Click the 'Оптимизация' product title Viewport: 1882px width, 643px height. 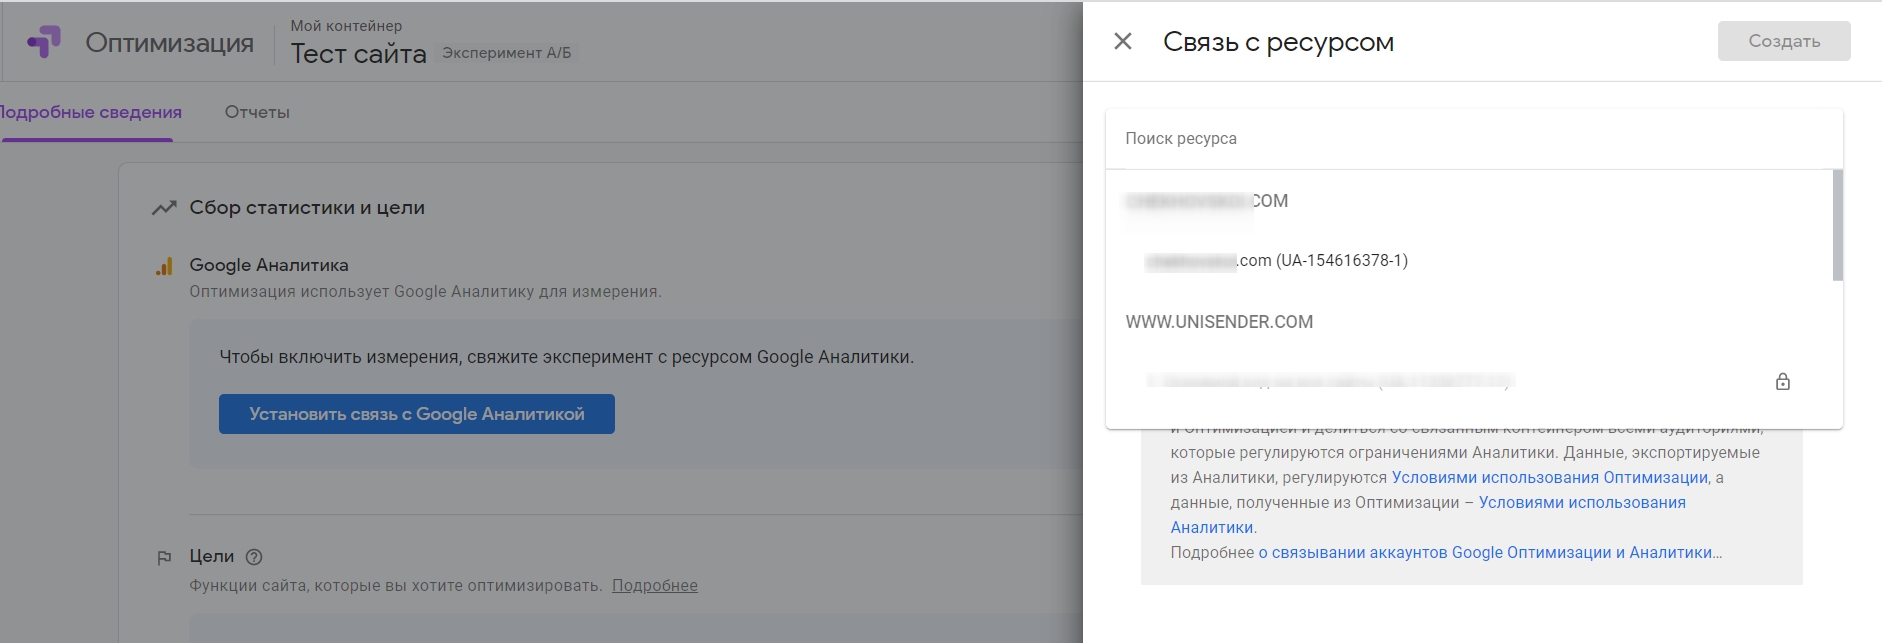click(170, 43)
